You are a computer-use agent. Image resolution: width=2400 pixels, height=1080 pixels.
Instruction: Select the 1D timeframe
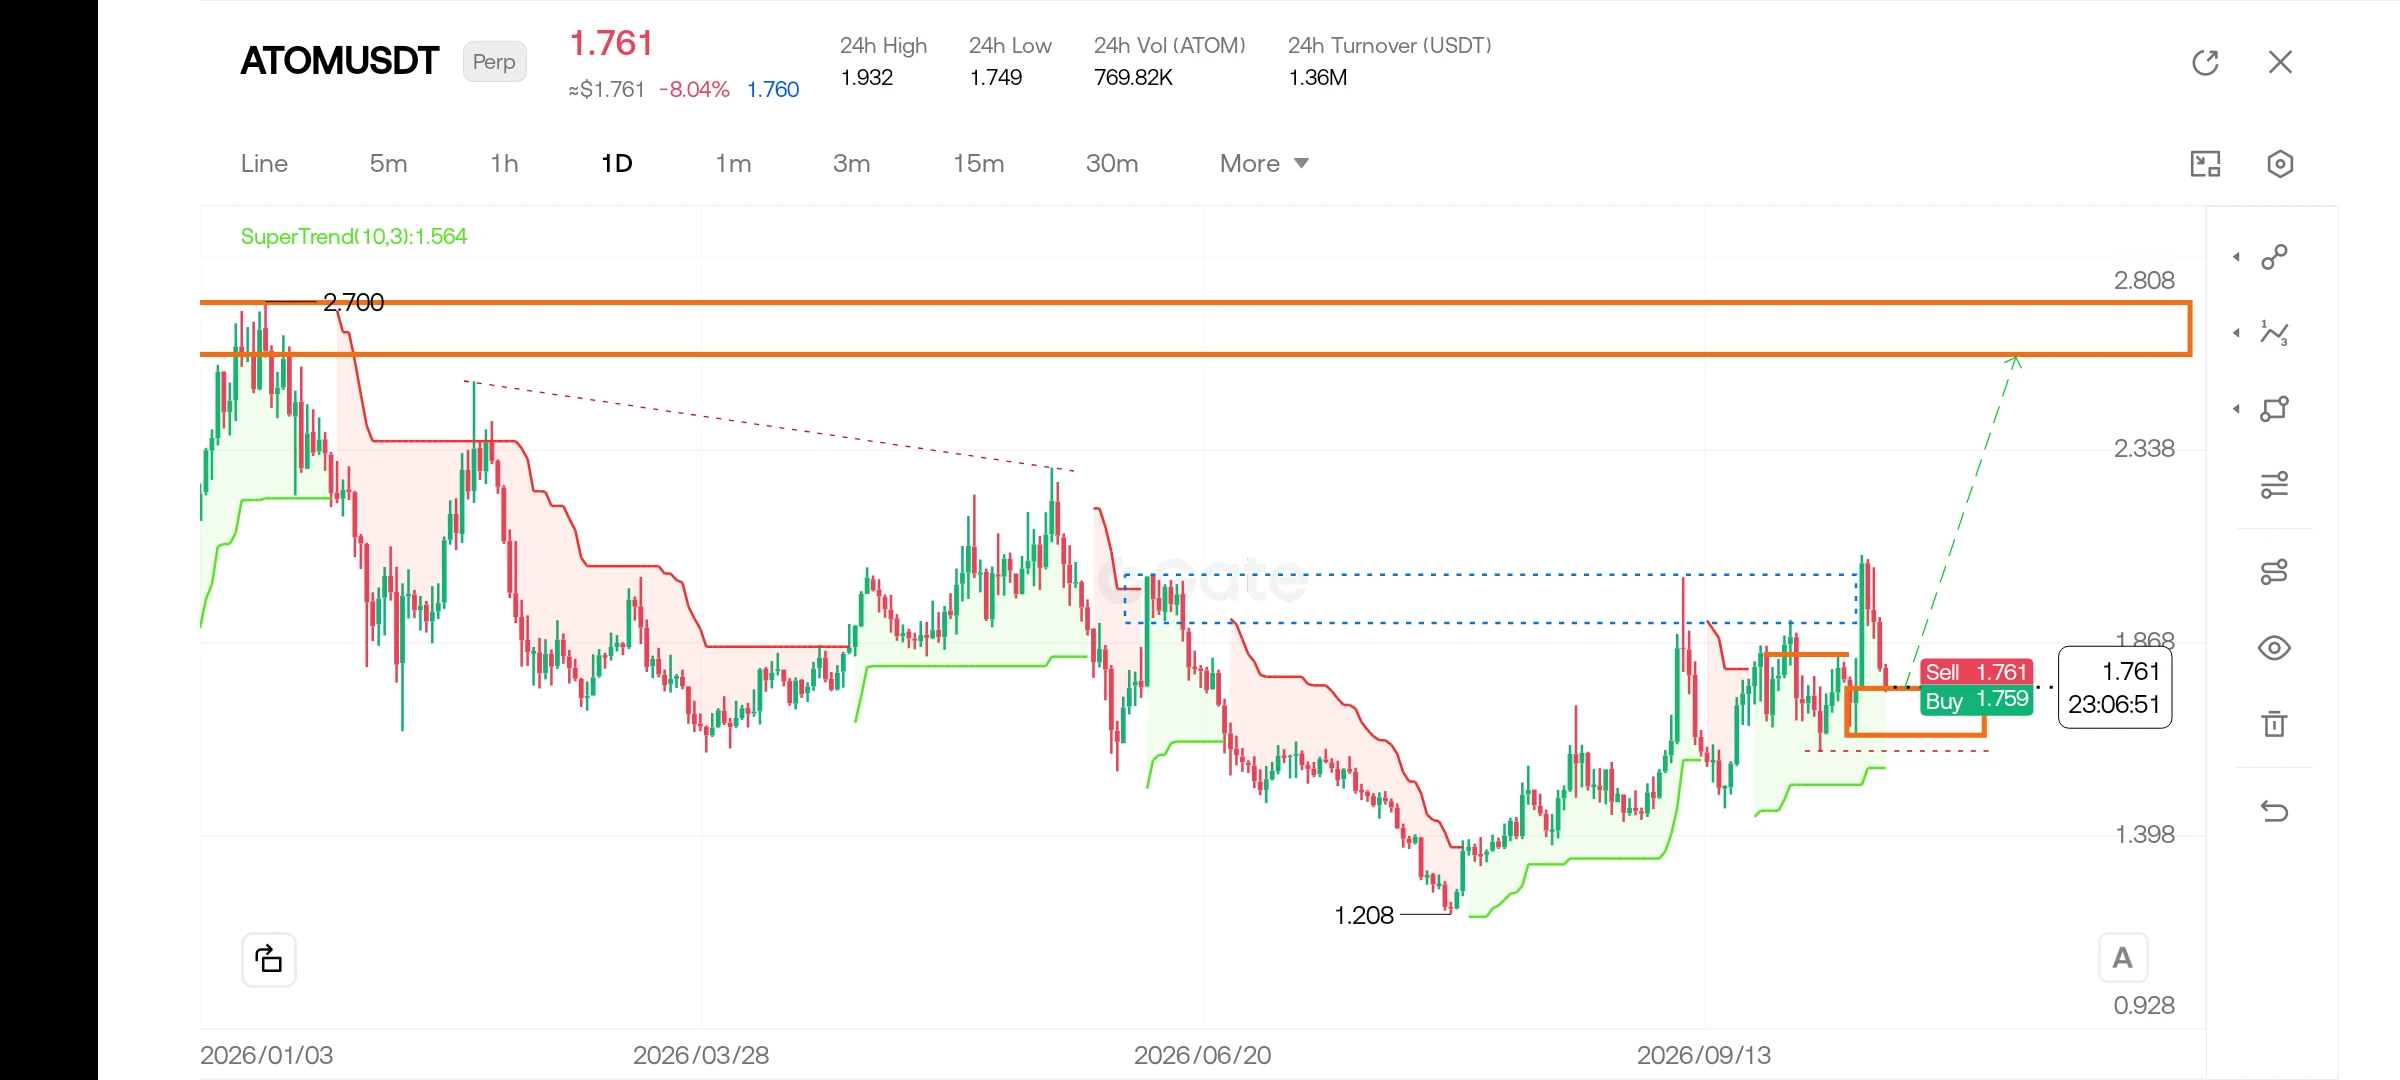[x=617, y=164]
